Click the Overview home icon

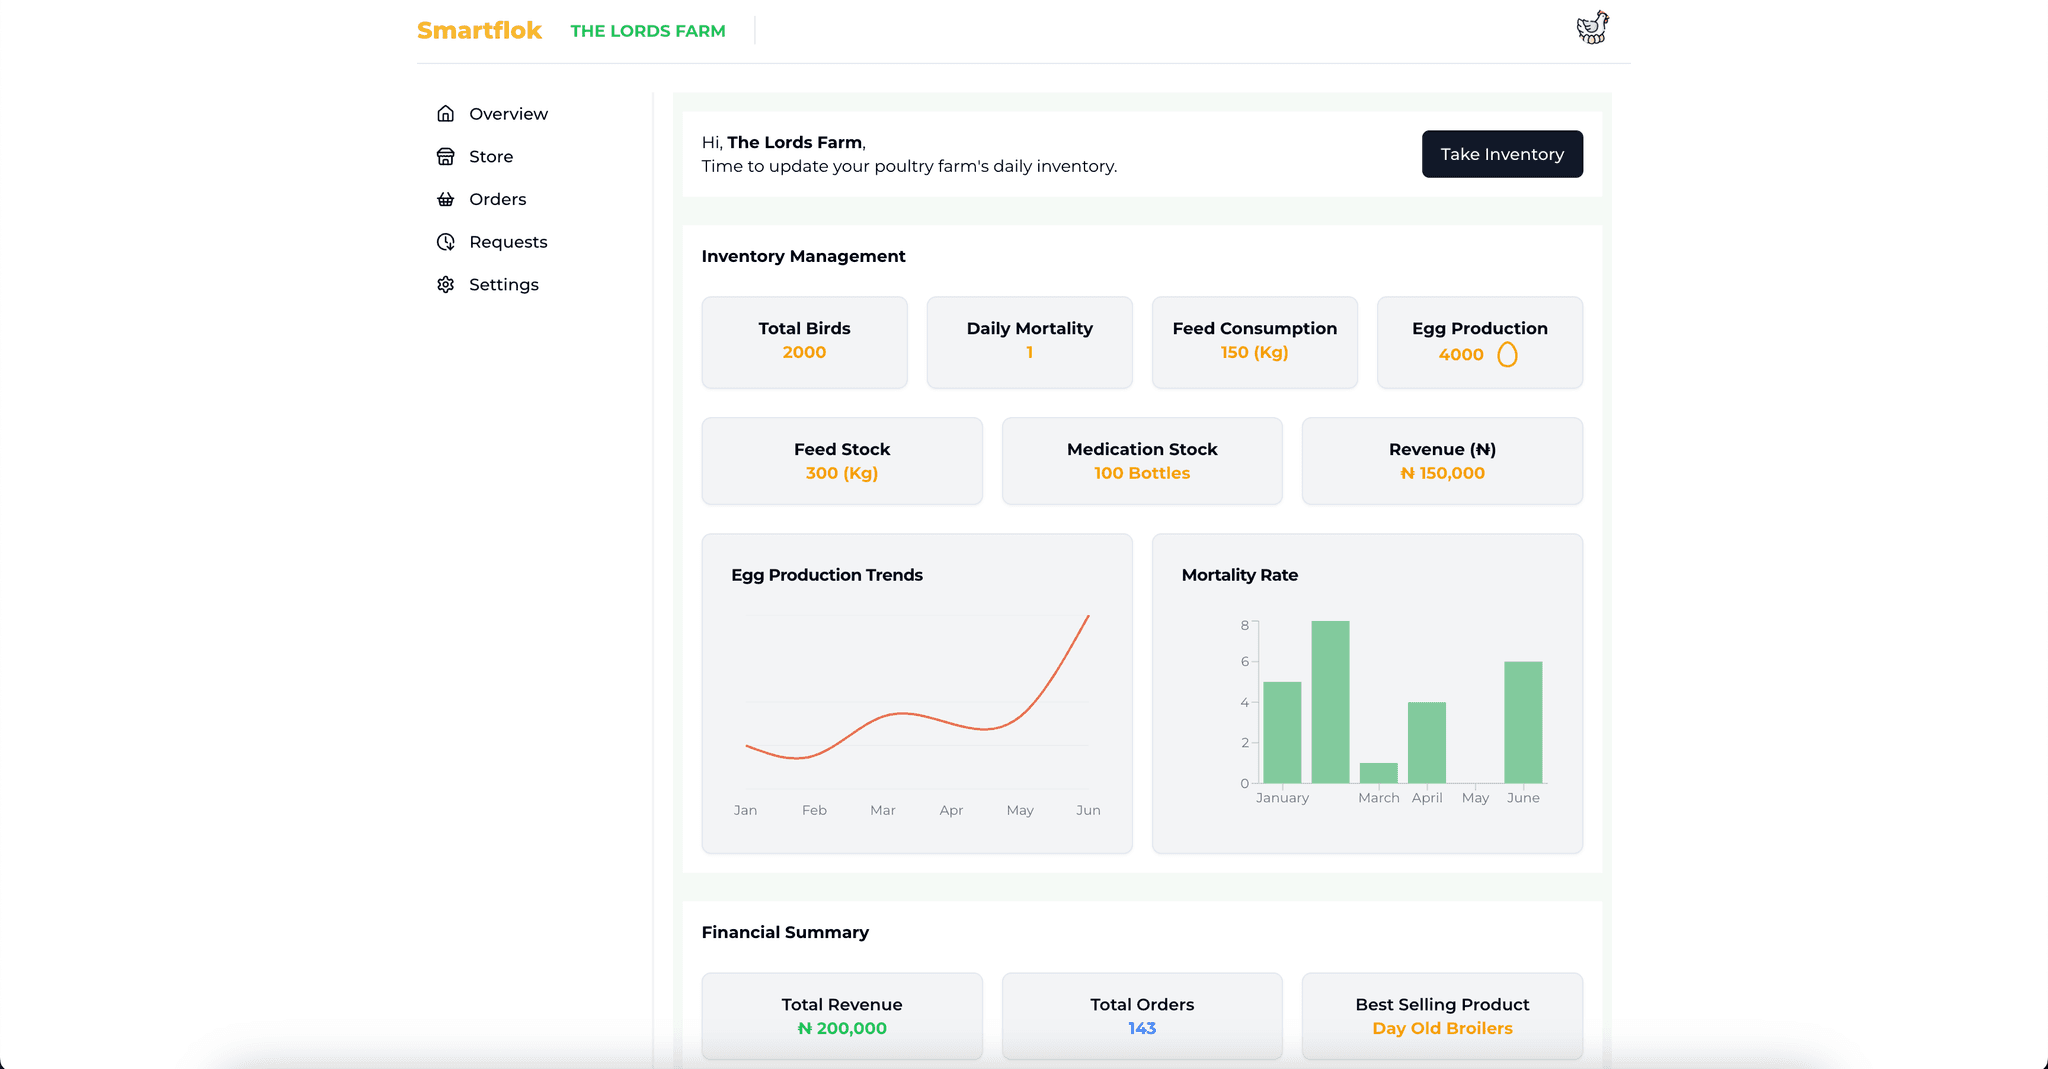(x=445, y=114)
